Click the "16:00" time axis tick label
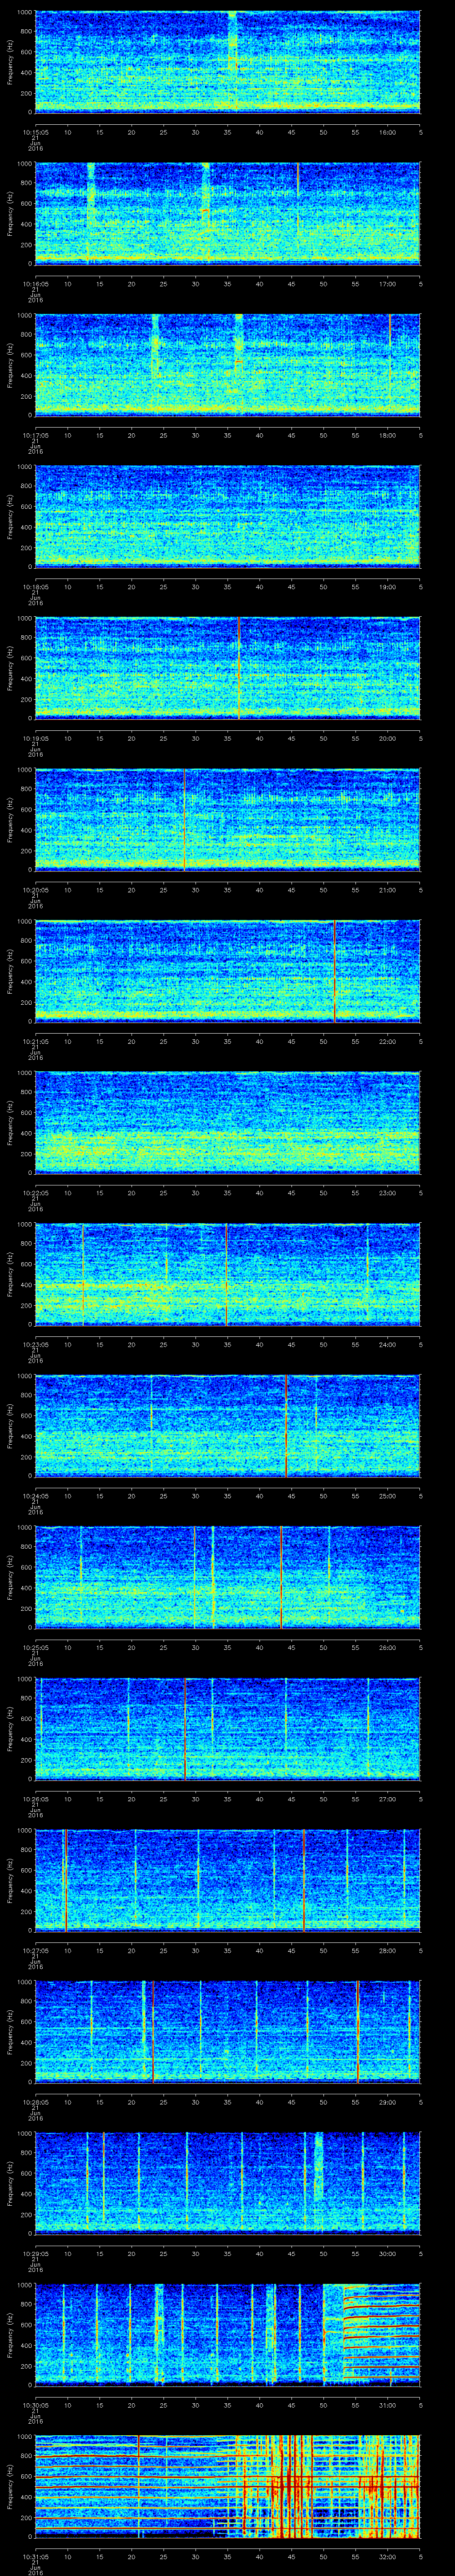The height and width of the screenshot is (2576, 455). 388,131
